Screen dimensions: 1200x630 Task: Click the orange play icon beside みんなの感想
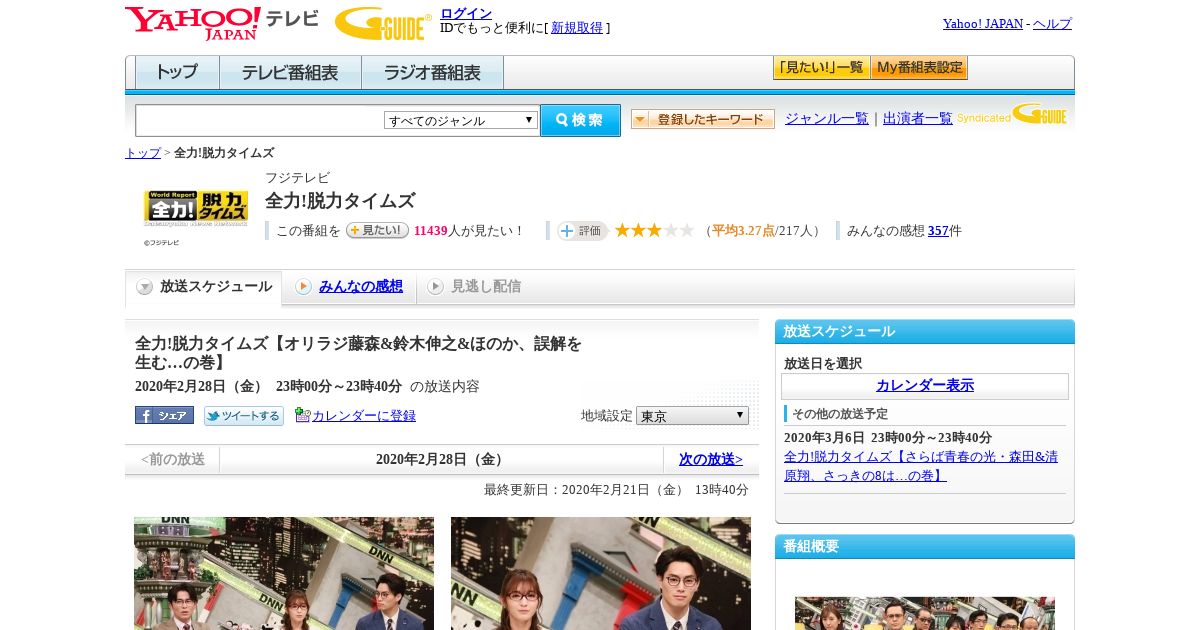click(303, 287)
